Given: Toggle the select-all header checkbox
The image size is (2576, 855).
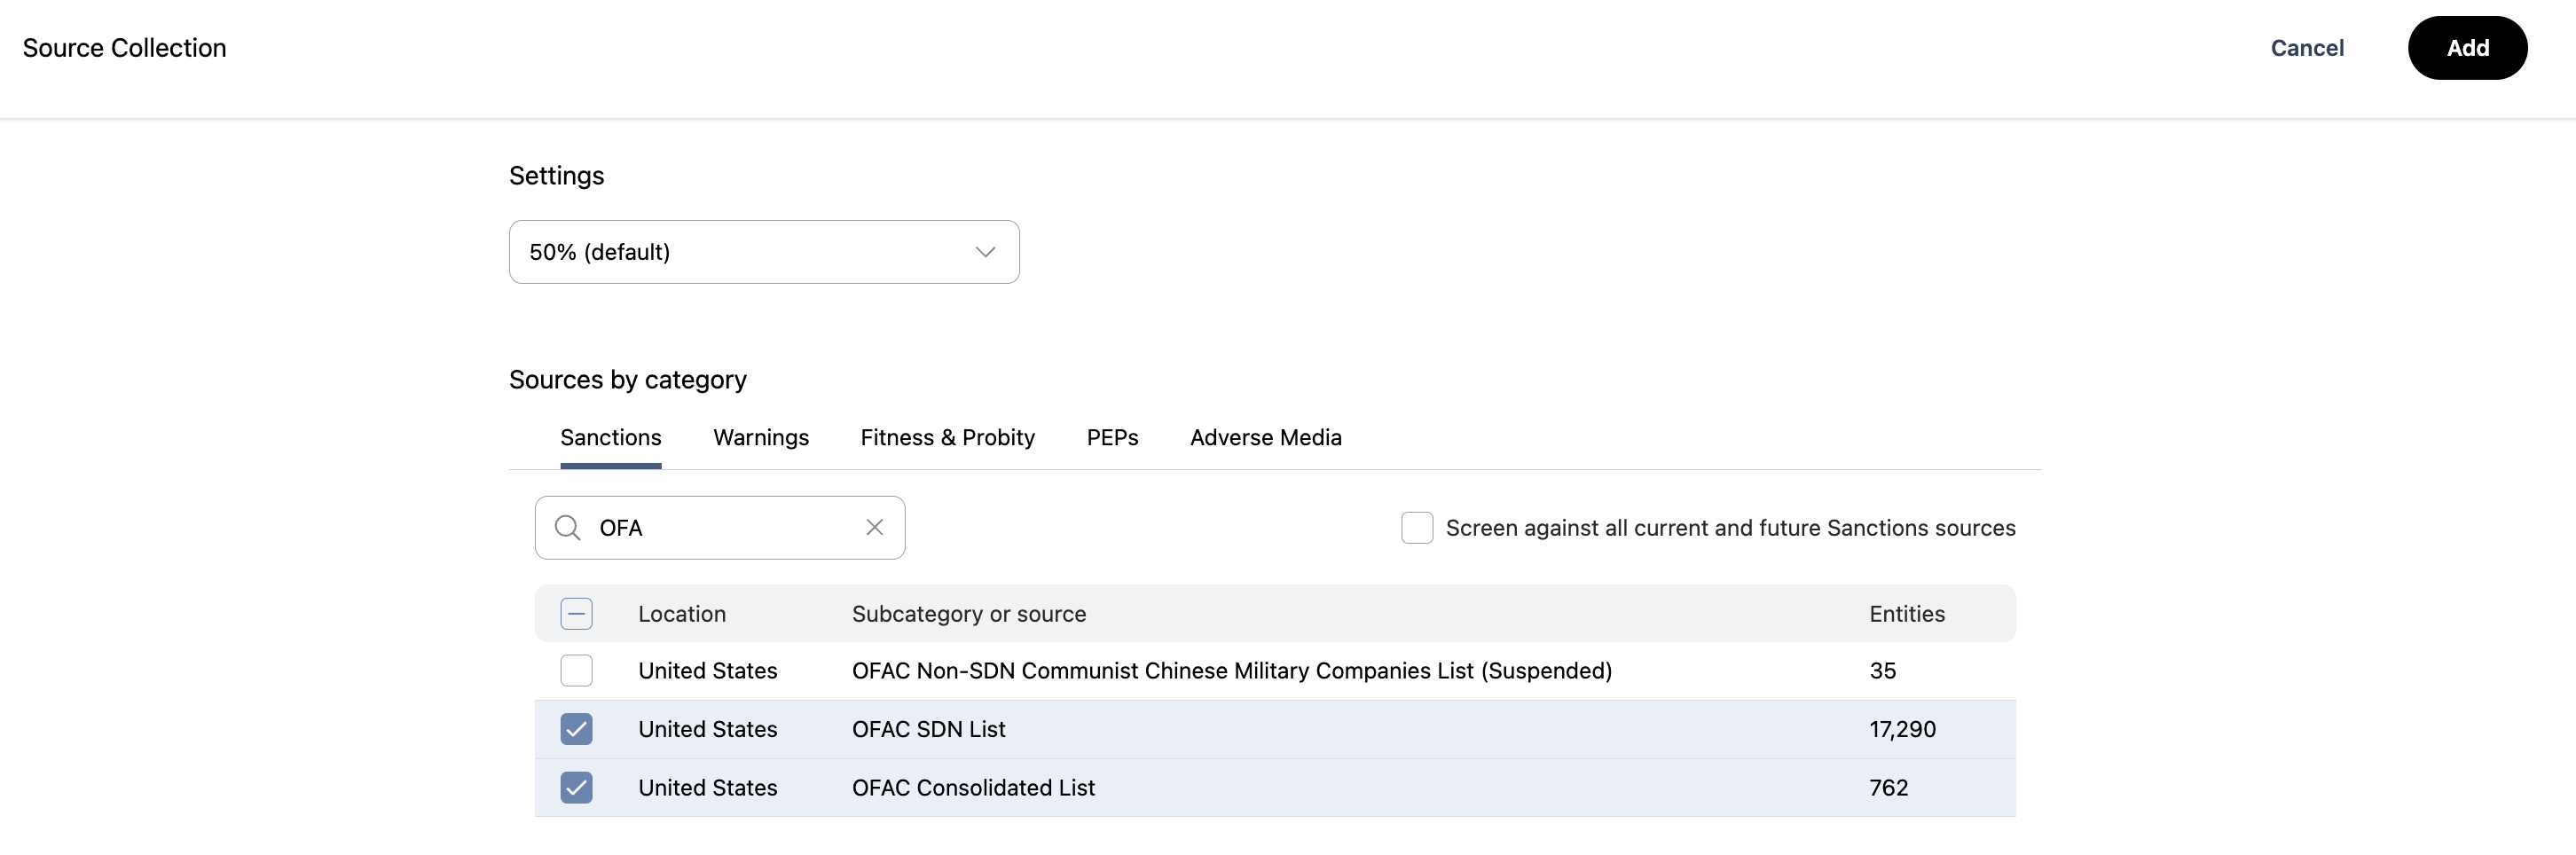Looking at the screenshot, I should pos(576,613).
